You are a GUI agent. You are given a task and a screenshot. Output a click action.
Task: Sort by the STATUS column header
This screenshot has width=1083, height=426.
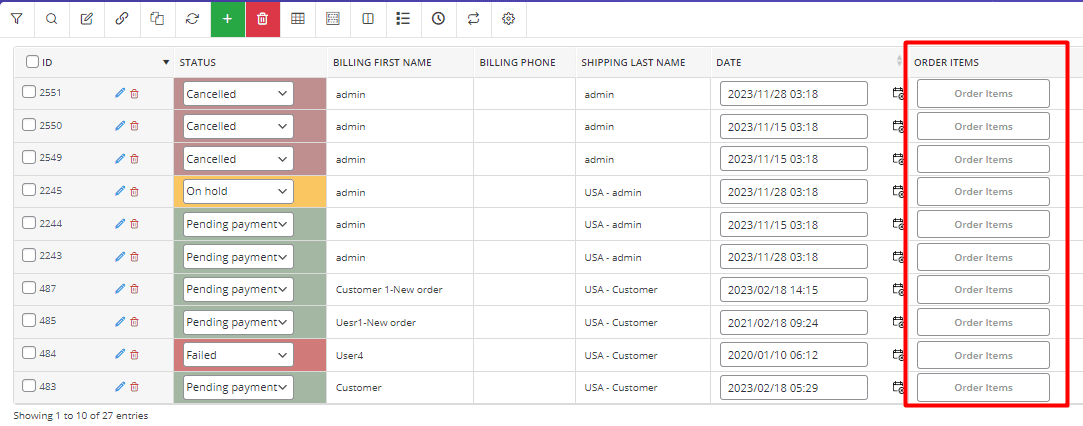coord(198,62)
